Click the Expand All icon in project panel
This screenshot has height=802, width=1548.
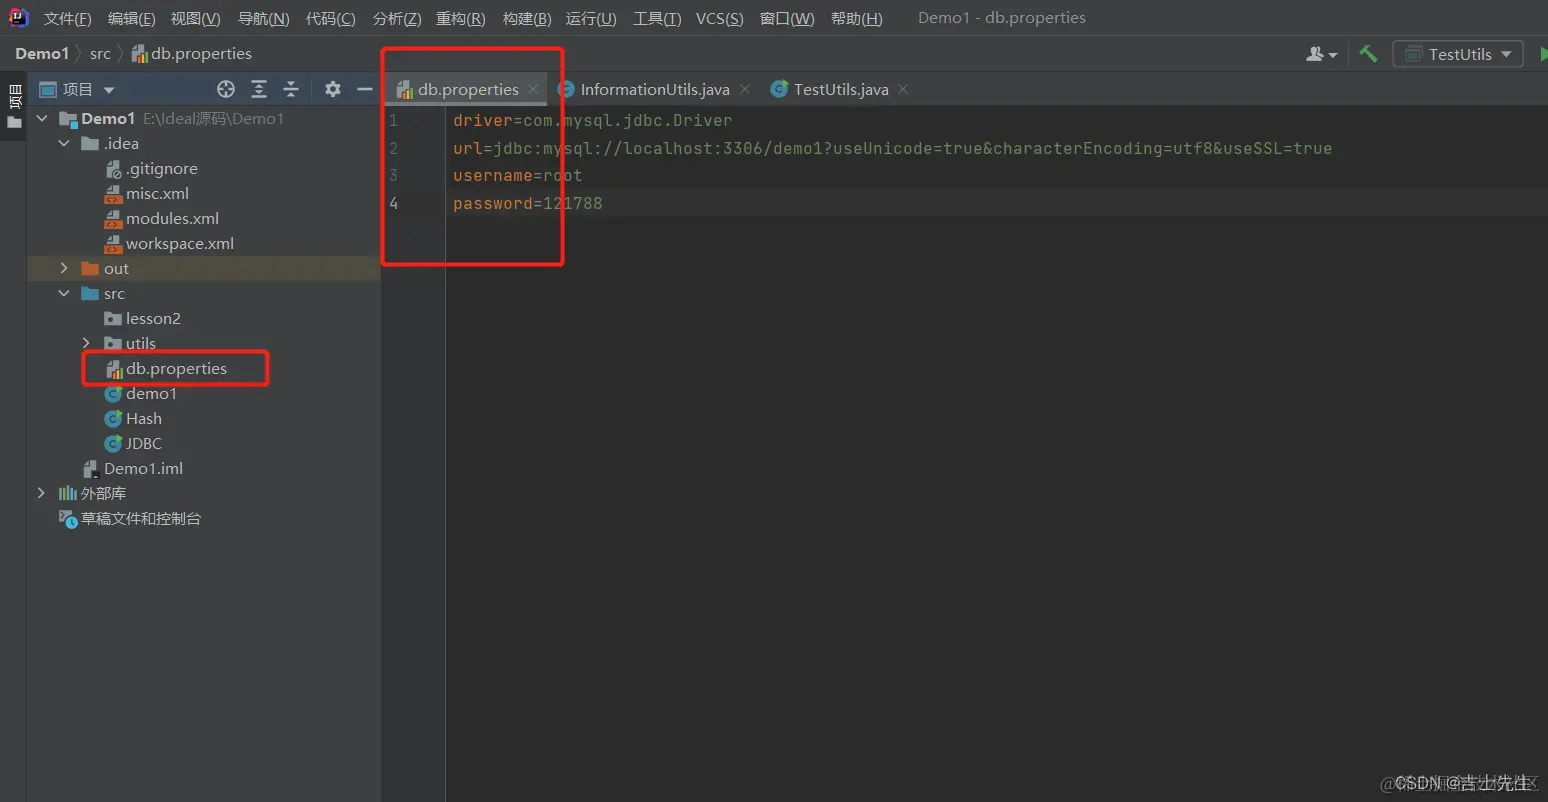click(x=259, y=89)
